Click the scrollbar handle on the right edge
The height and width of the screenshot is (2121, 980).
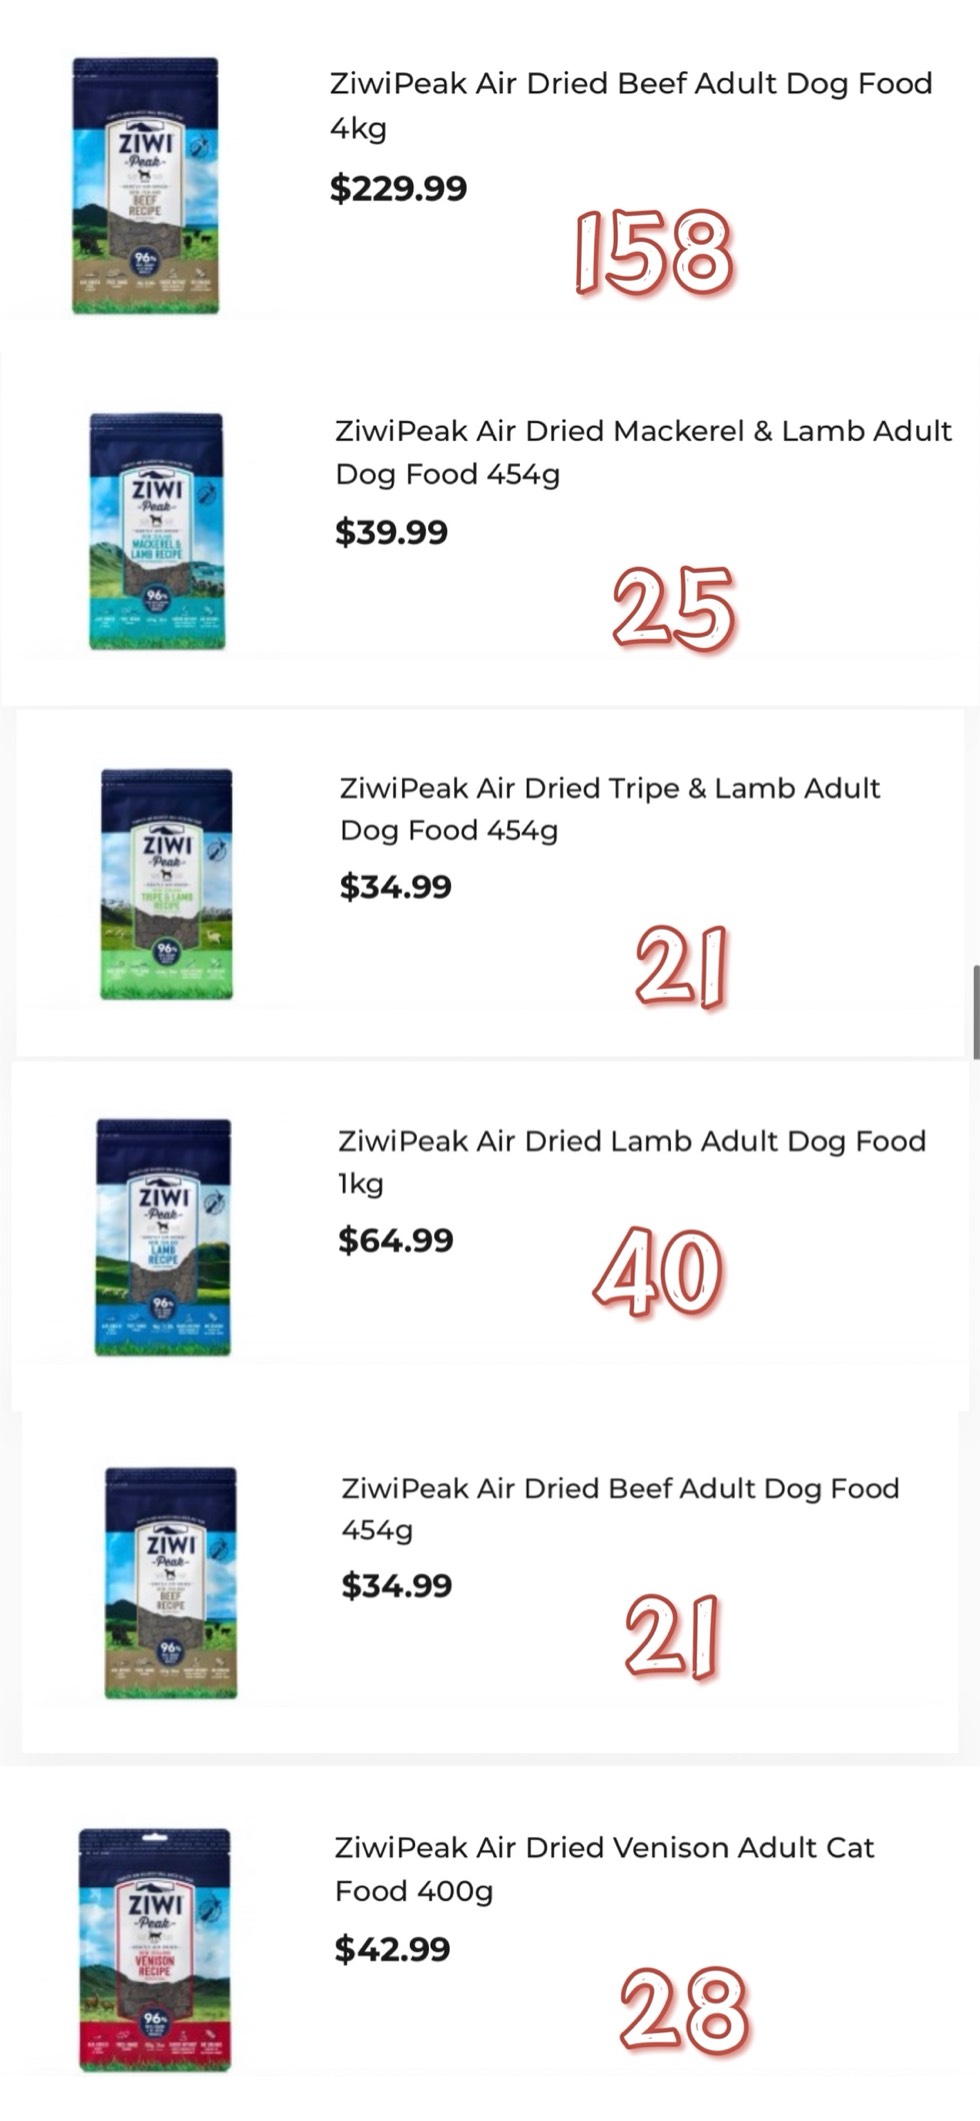pos(976,1011)
